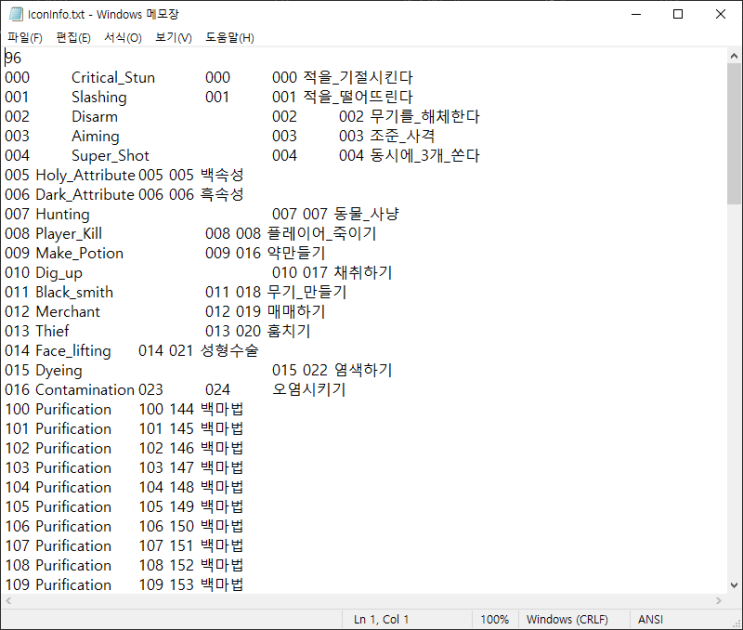This screenshot has width=743, height=630.
Task: Click 'Purification' on line 109
Action: [x=73, y=585]
